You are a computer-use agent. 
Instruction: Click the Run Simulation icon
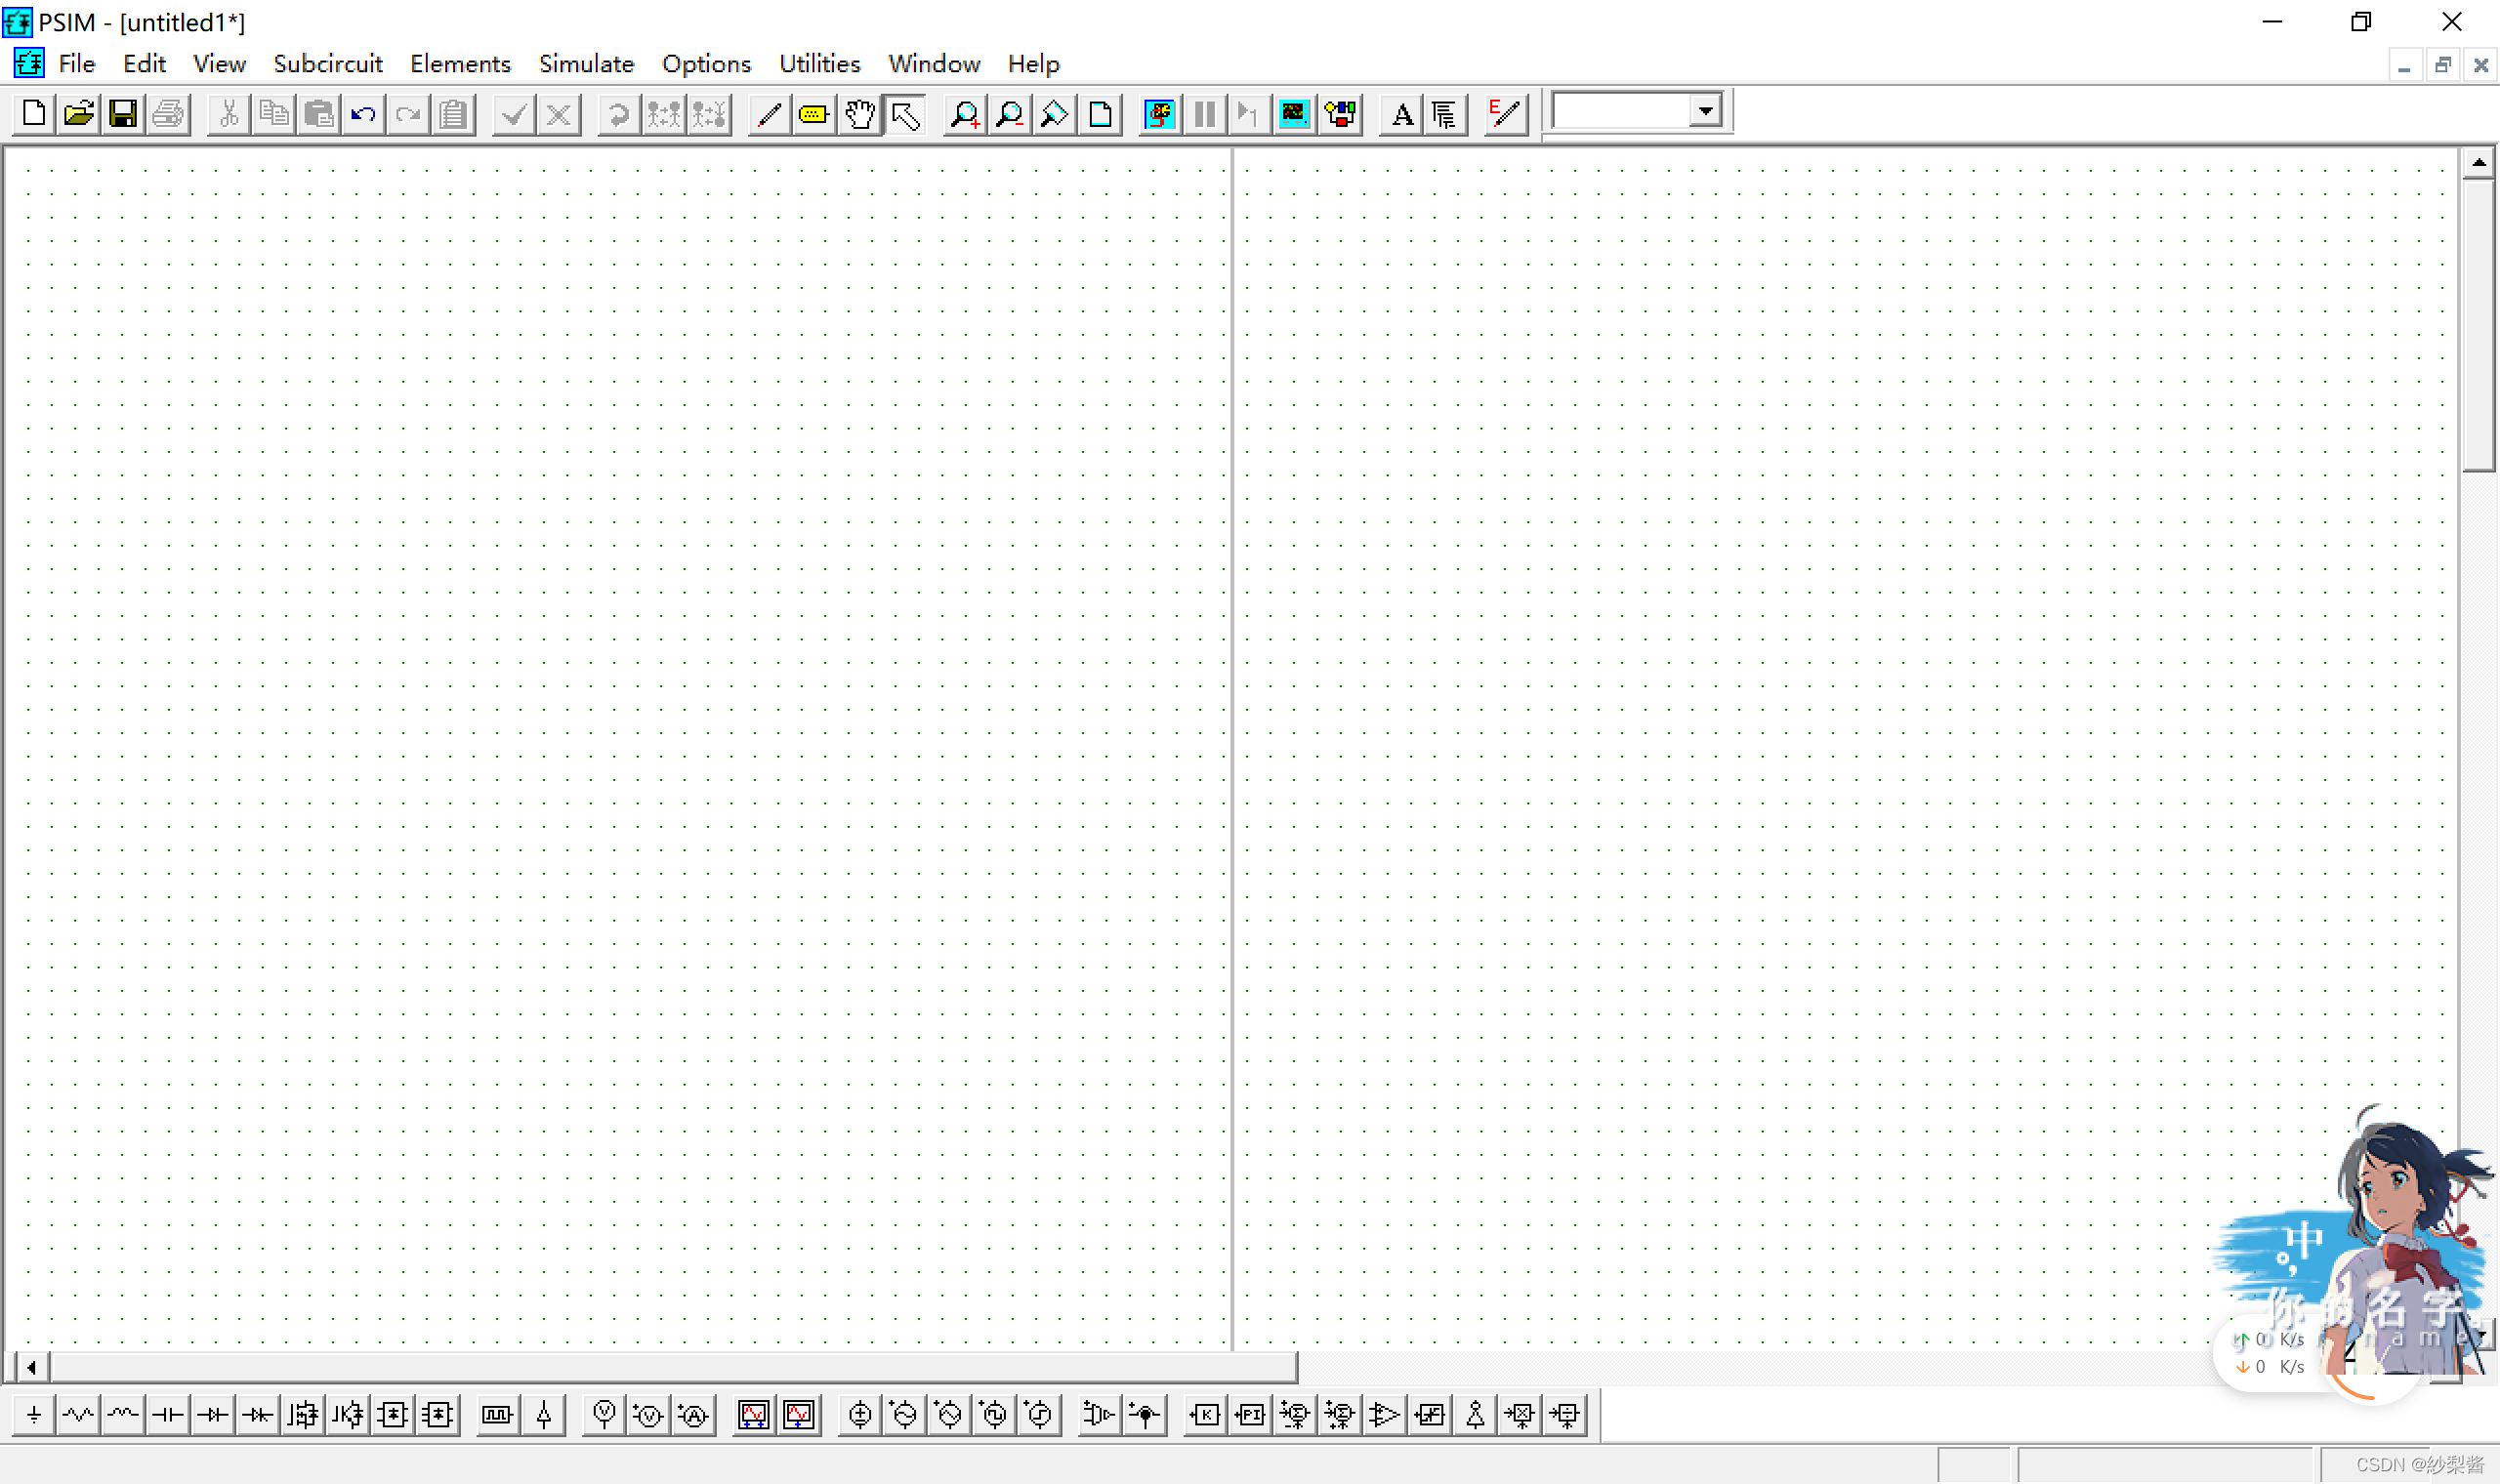tap(1159, 114)
